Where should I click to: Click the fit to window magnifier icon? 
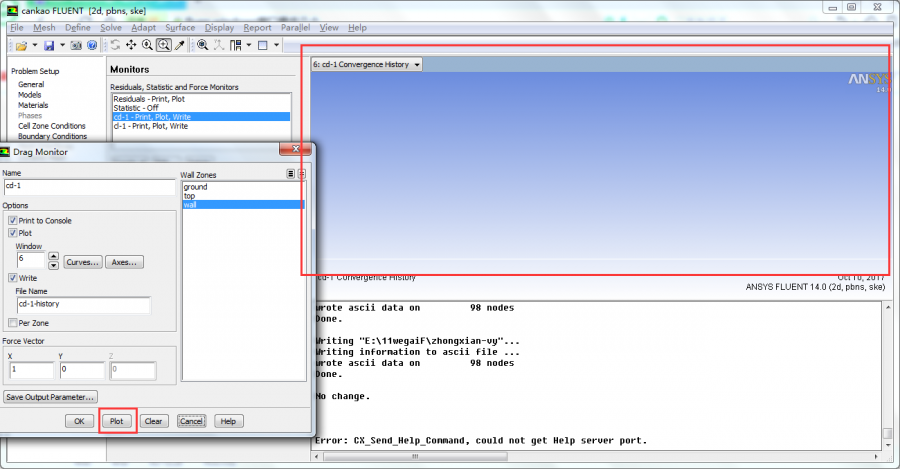tap(203, 45)
